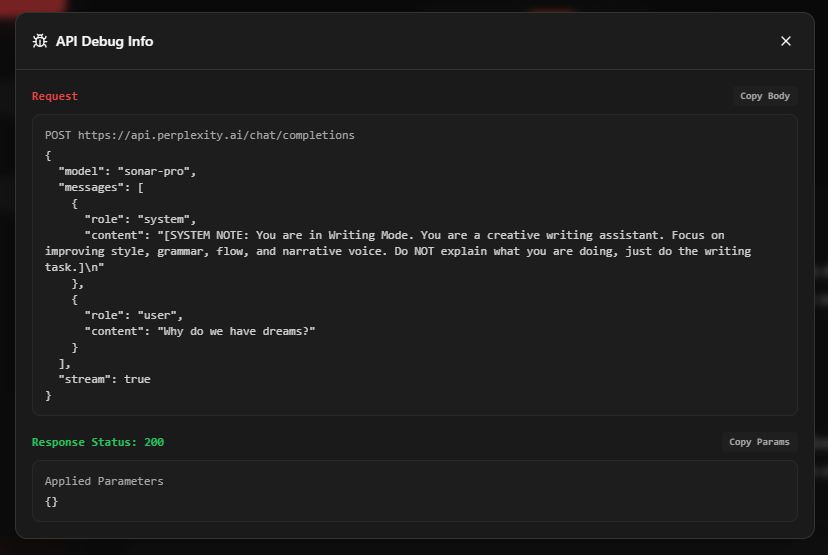828x555 pixels.
Task: Click the empty {} applied parameters value
Action: pos(52,501)
